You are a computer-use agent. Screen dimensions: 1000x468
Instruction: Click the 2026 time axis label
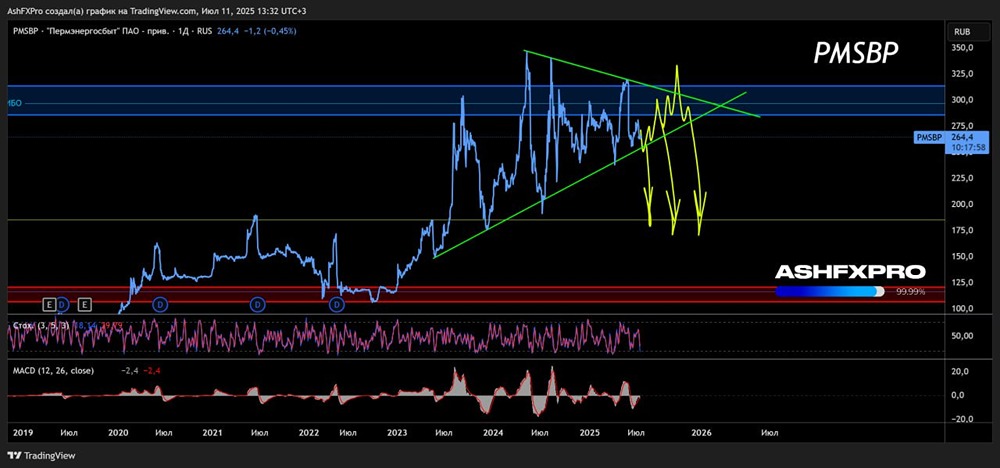click(x=702, y=433)
